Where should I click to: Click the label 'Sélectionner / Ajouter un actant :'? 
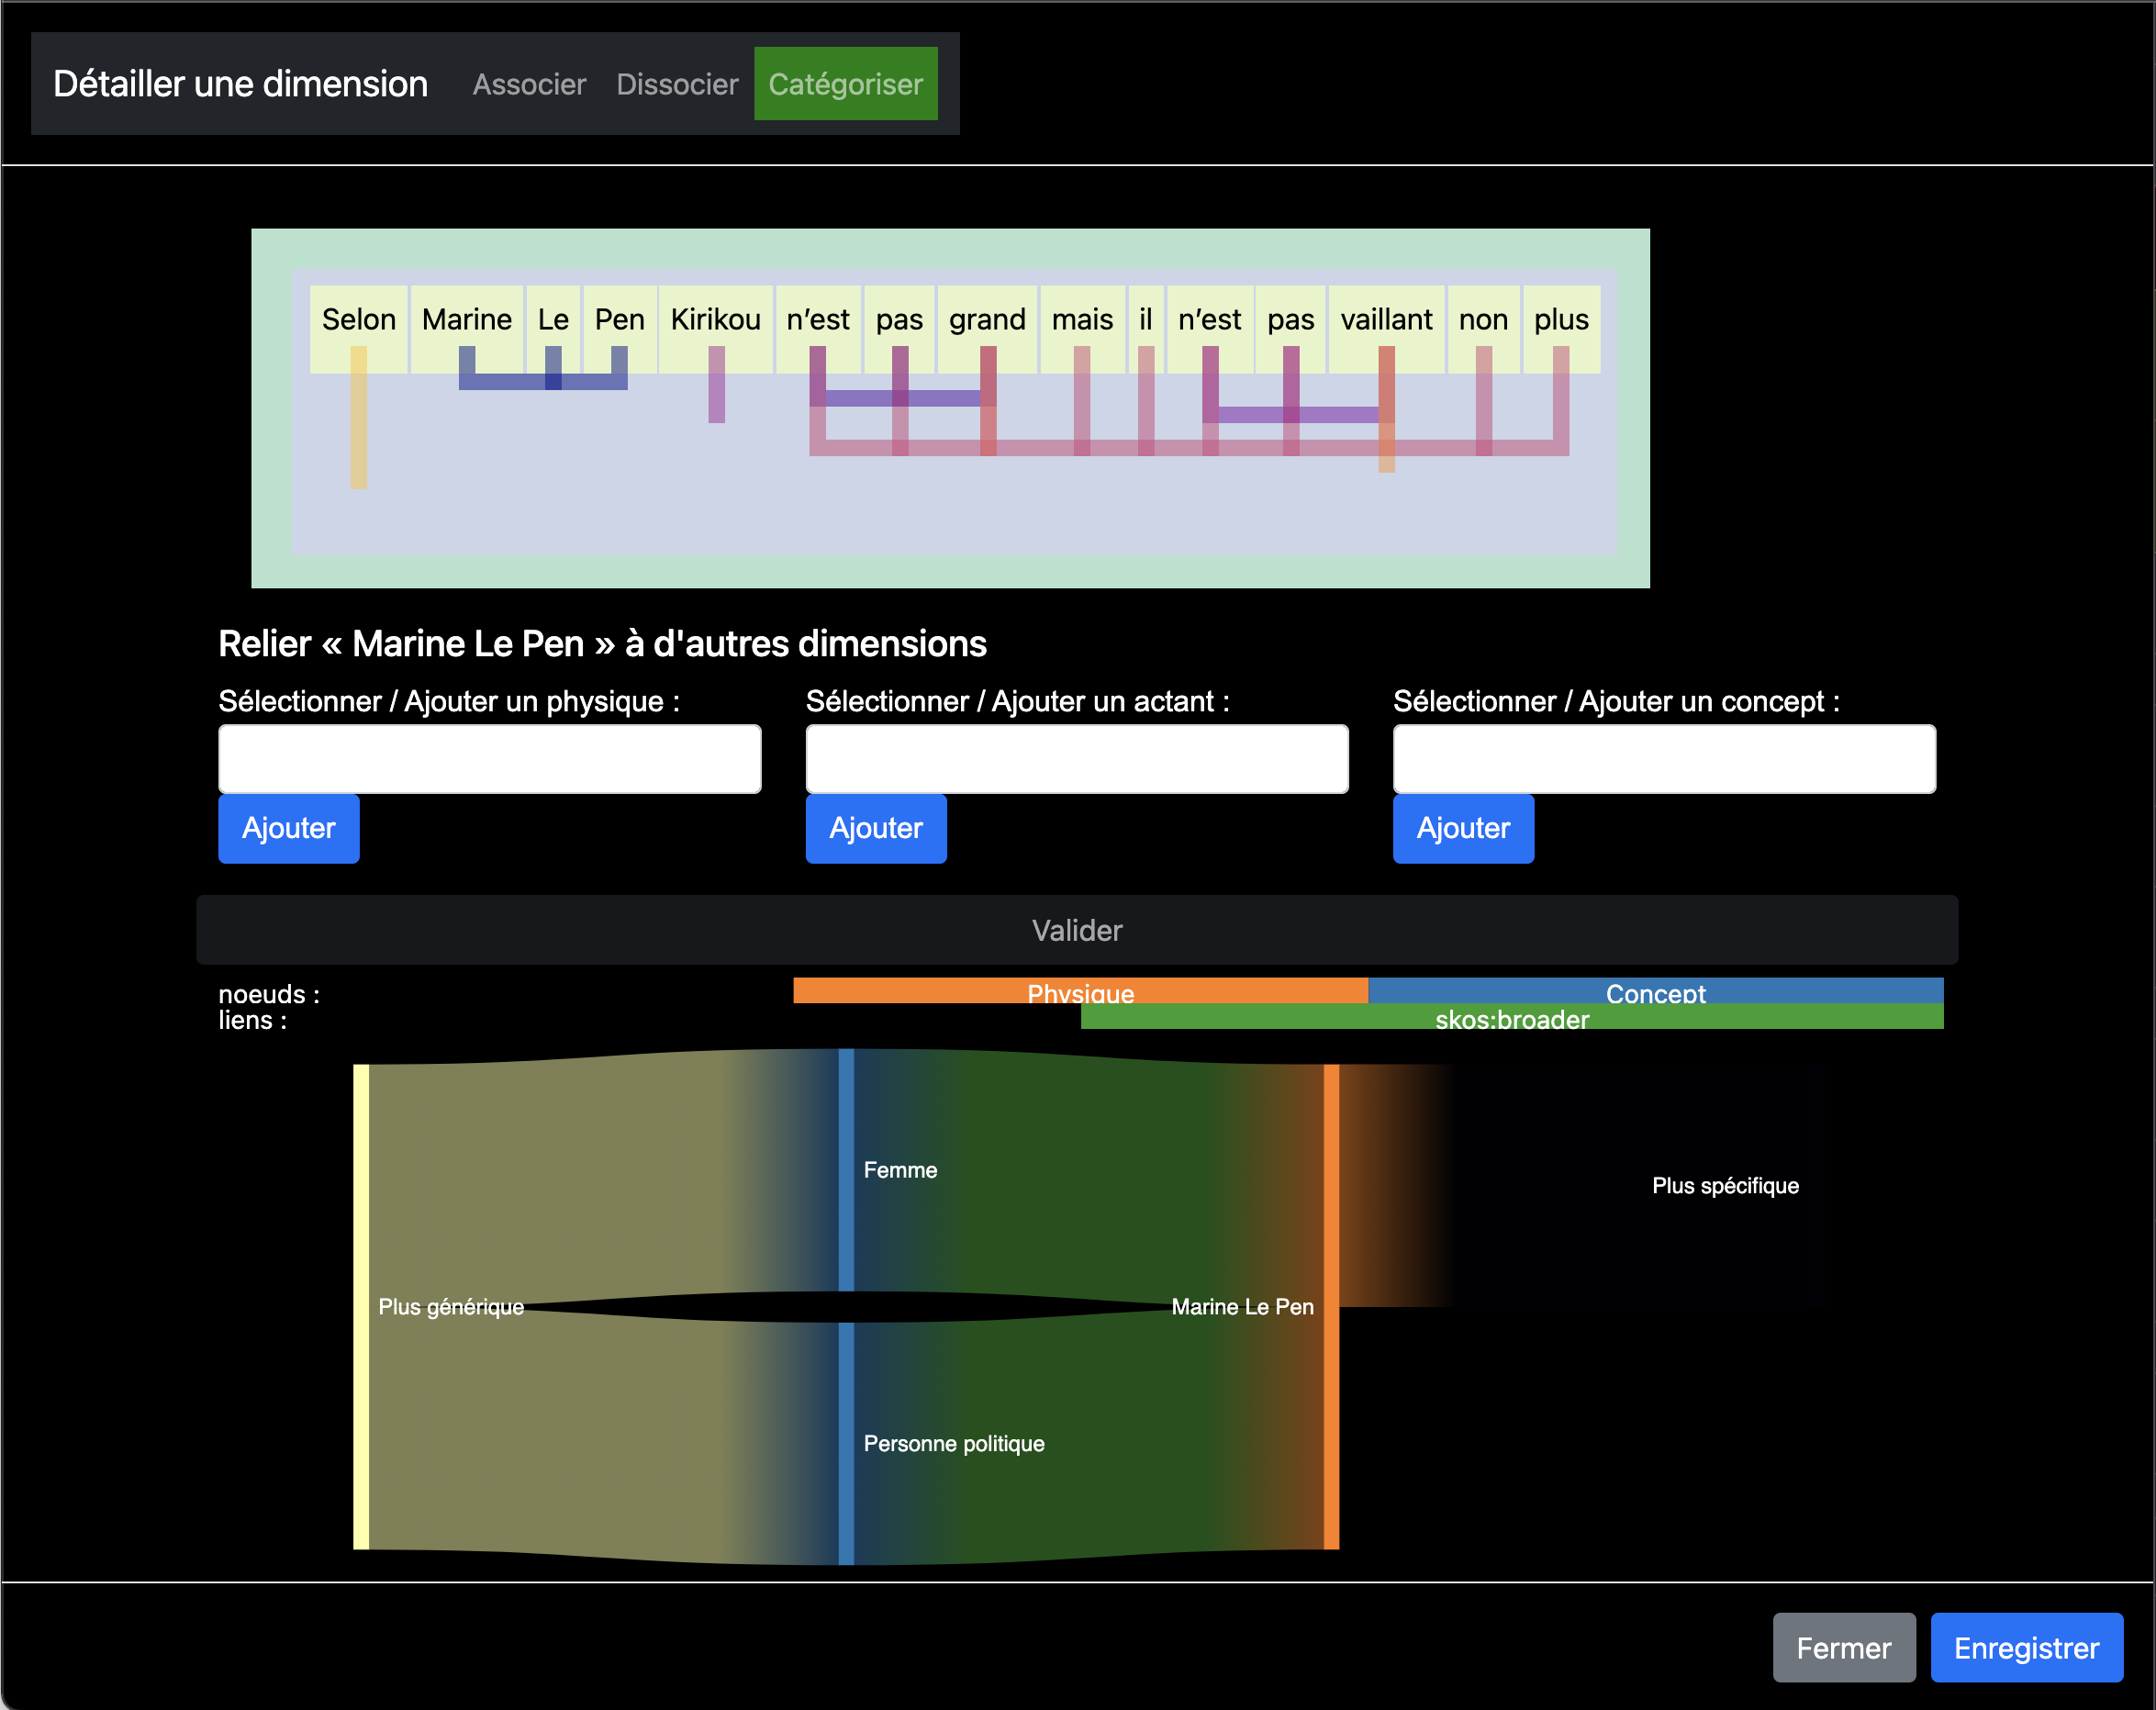[x=1018, y=701]
